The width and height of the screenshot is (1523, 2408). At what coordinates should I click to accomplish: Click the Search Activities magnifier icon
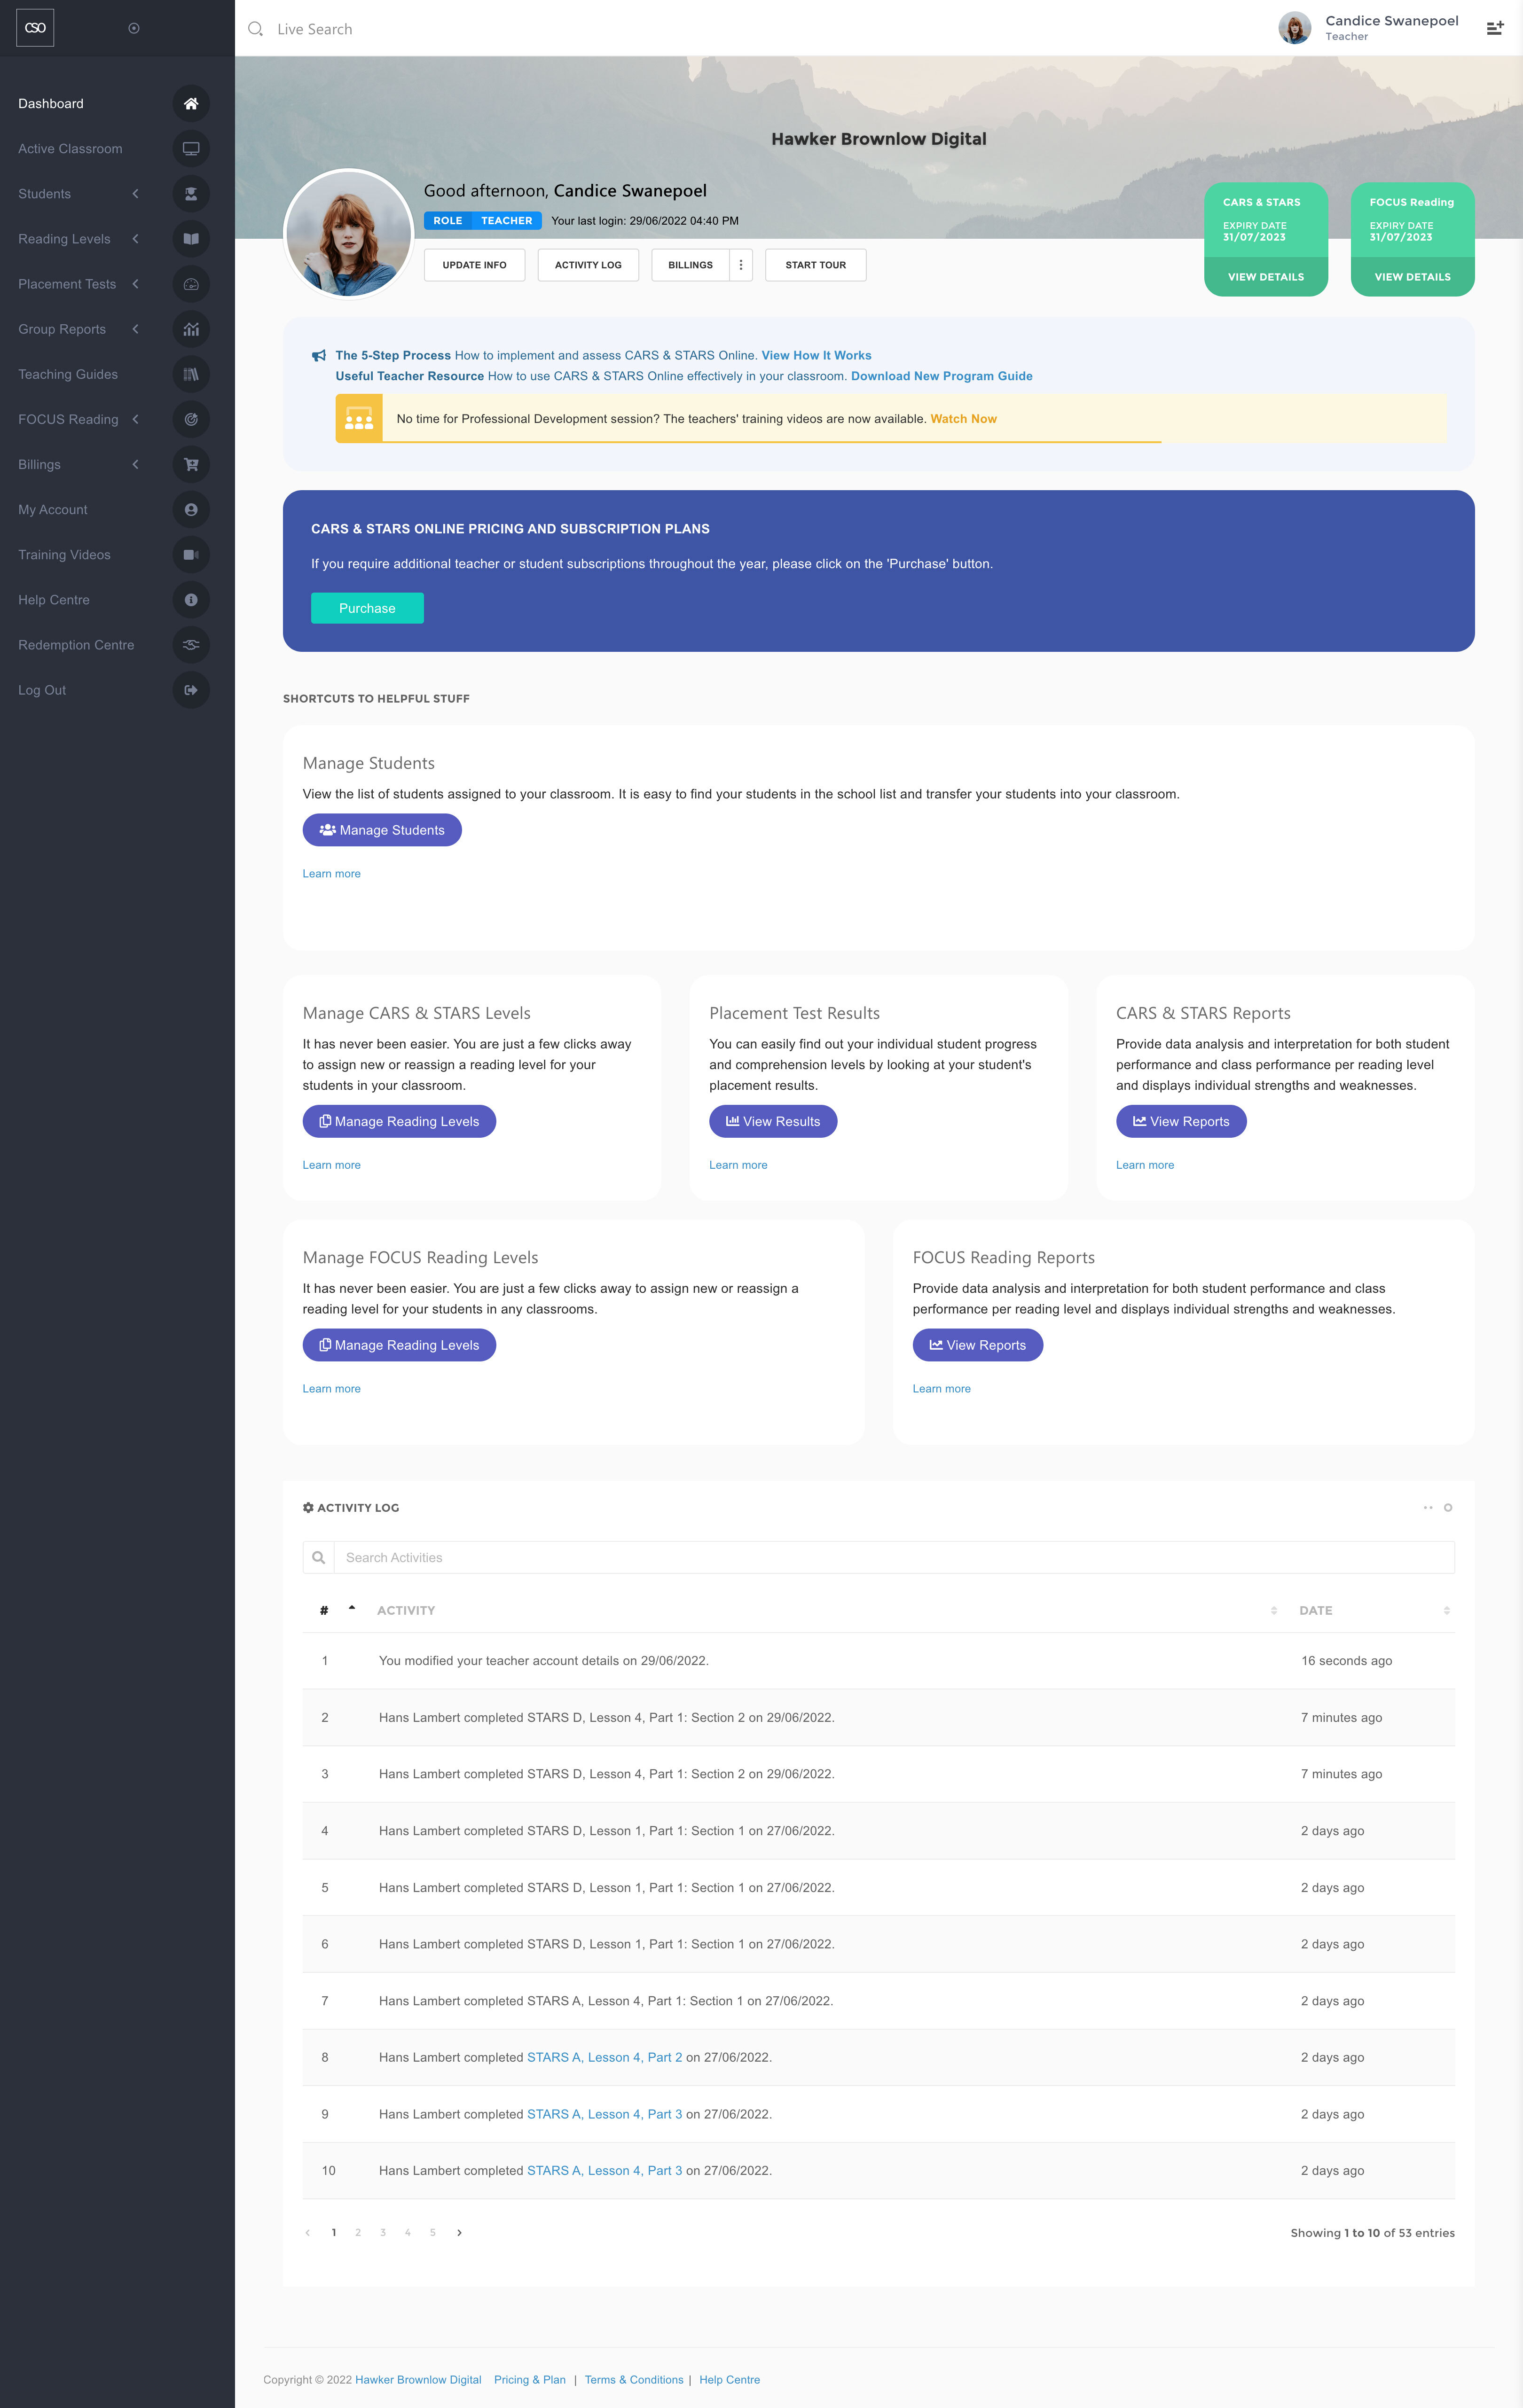(318, 1557)
